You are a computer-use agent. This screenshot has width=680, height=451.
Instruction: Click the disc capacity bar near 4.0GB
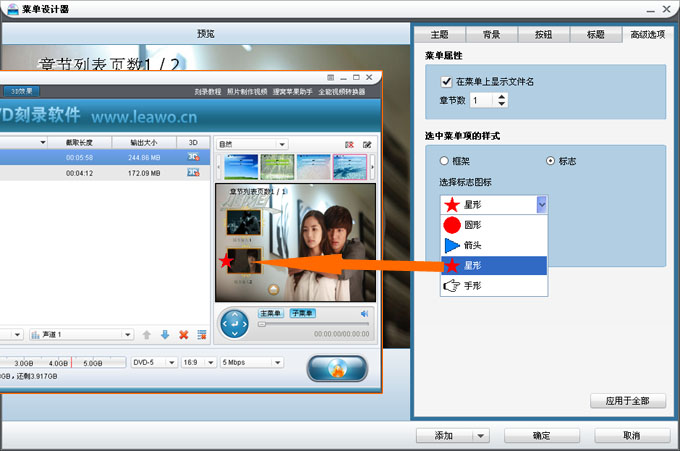[x=58, y=362]
